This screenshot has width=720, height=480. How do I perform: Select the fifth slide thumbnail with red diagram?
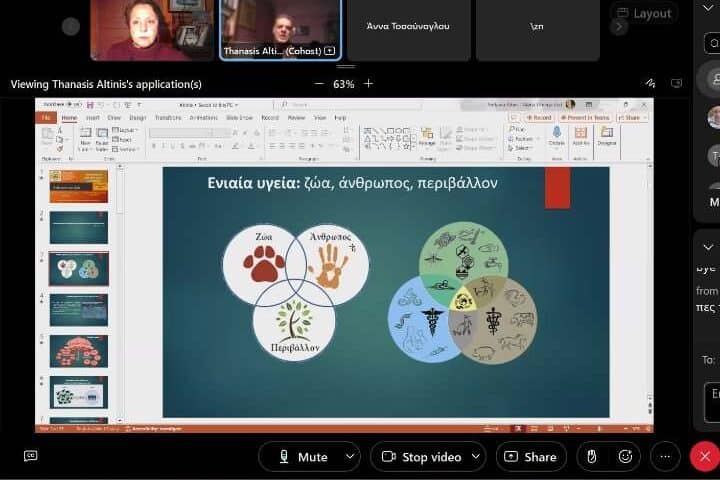(79, 351)
